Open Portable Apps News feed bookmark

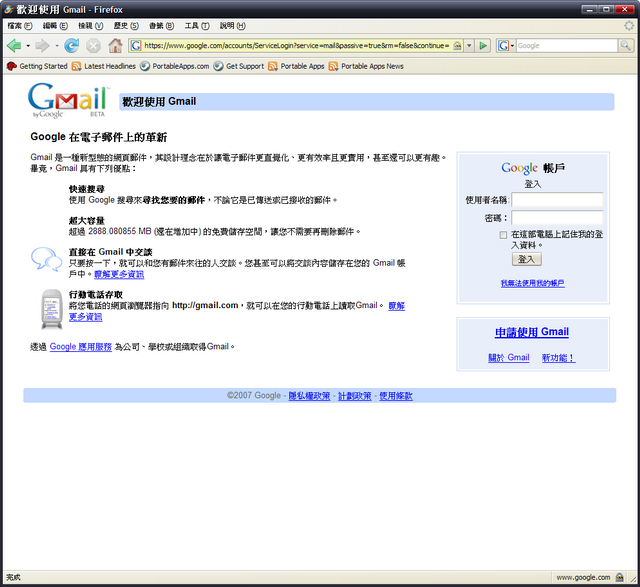(366, 66)
